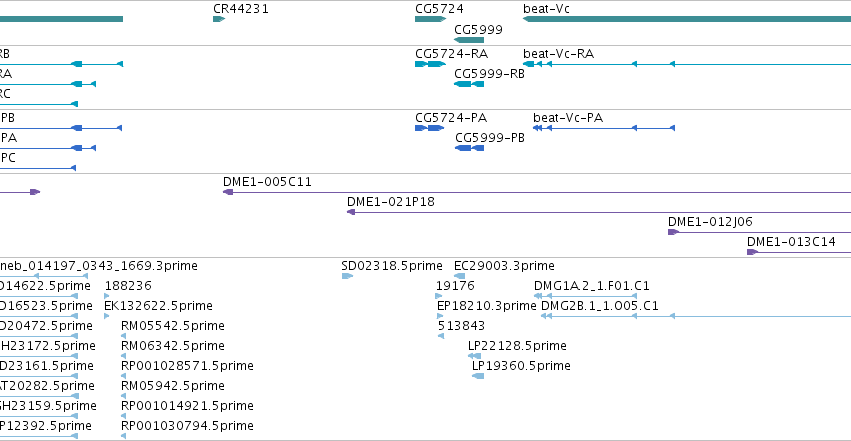Select the DME1-005C11 clone arrowhead

[228, 192]
